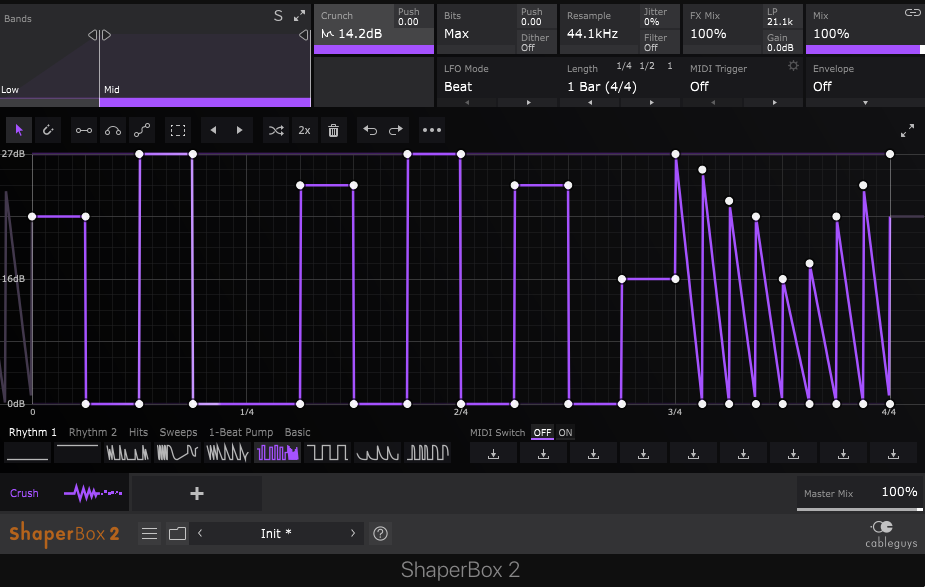Click the Init * preset name
The image size is (925, 587).
pyautogui.click(x=276, y=534)
